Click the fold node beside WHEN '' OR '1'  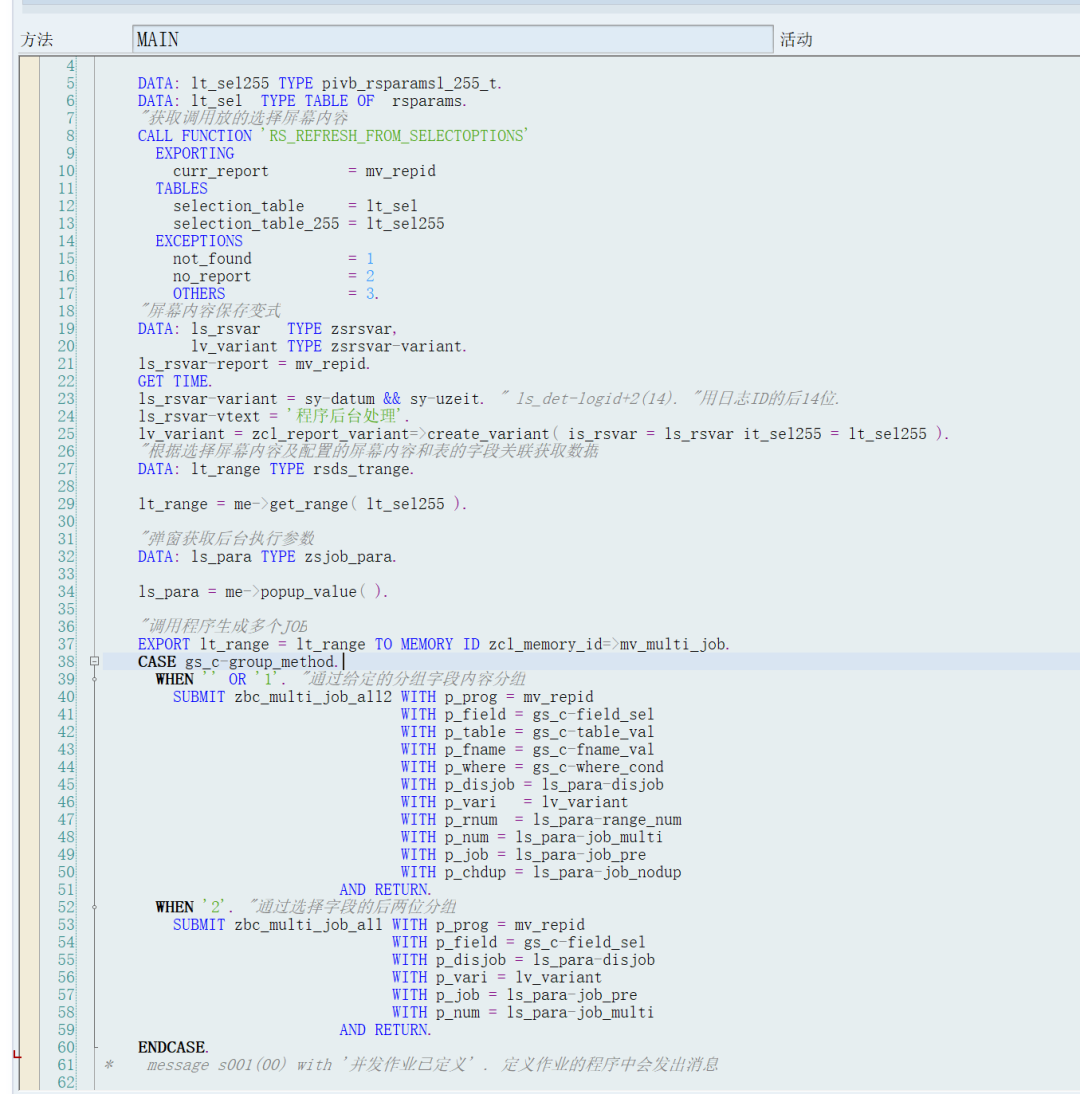click(x=94, y=679)
